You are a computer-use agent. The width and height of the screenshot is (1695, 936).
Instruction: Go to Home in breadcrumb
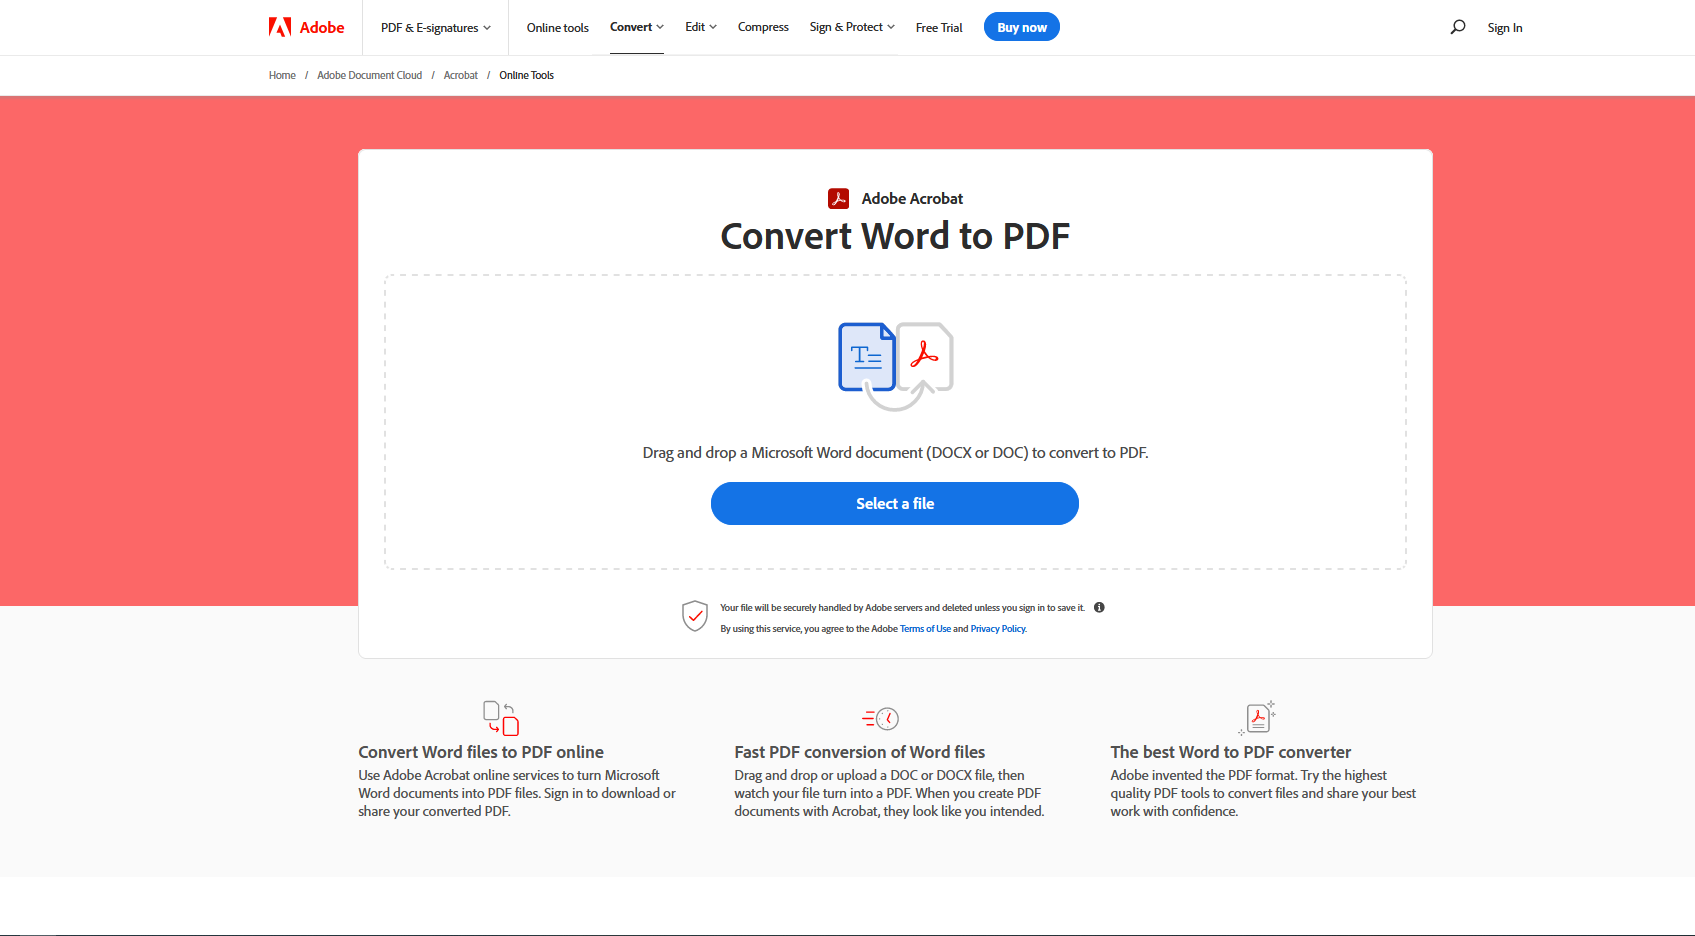pyautogui.click(x=282, y=75)
